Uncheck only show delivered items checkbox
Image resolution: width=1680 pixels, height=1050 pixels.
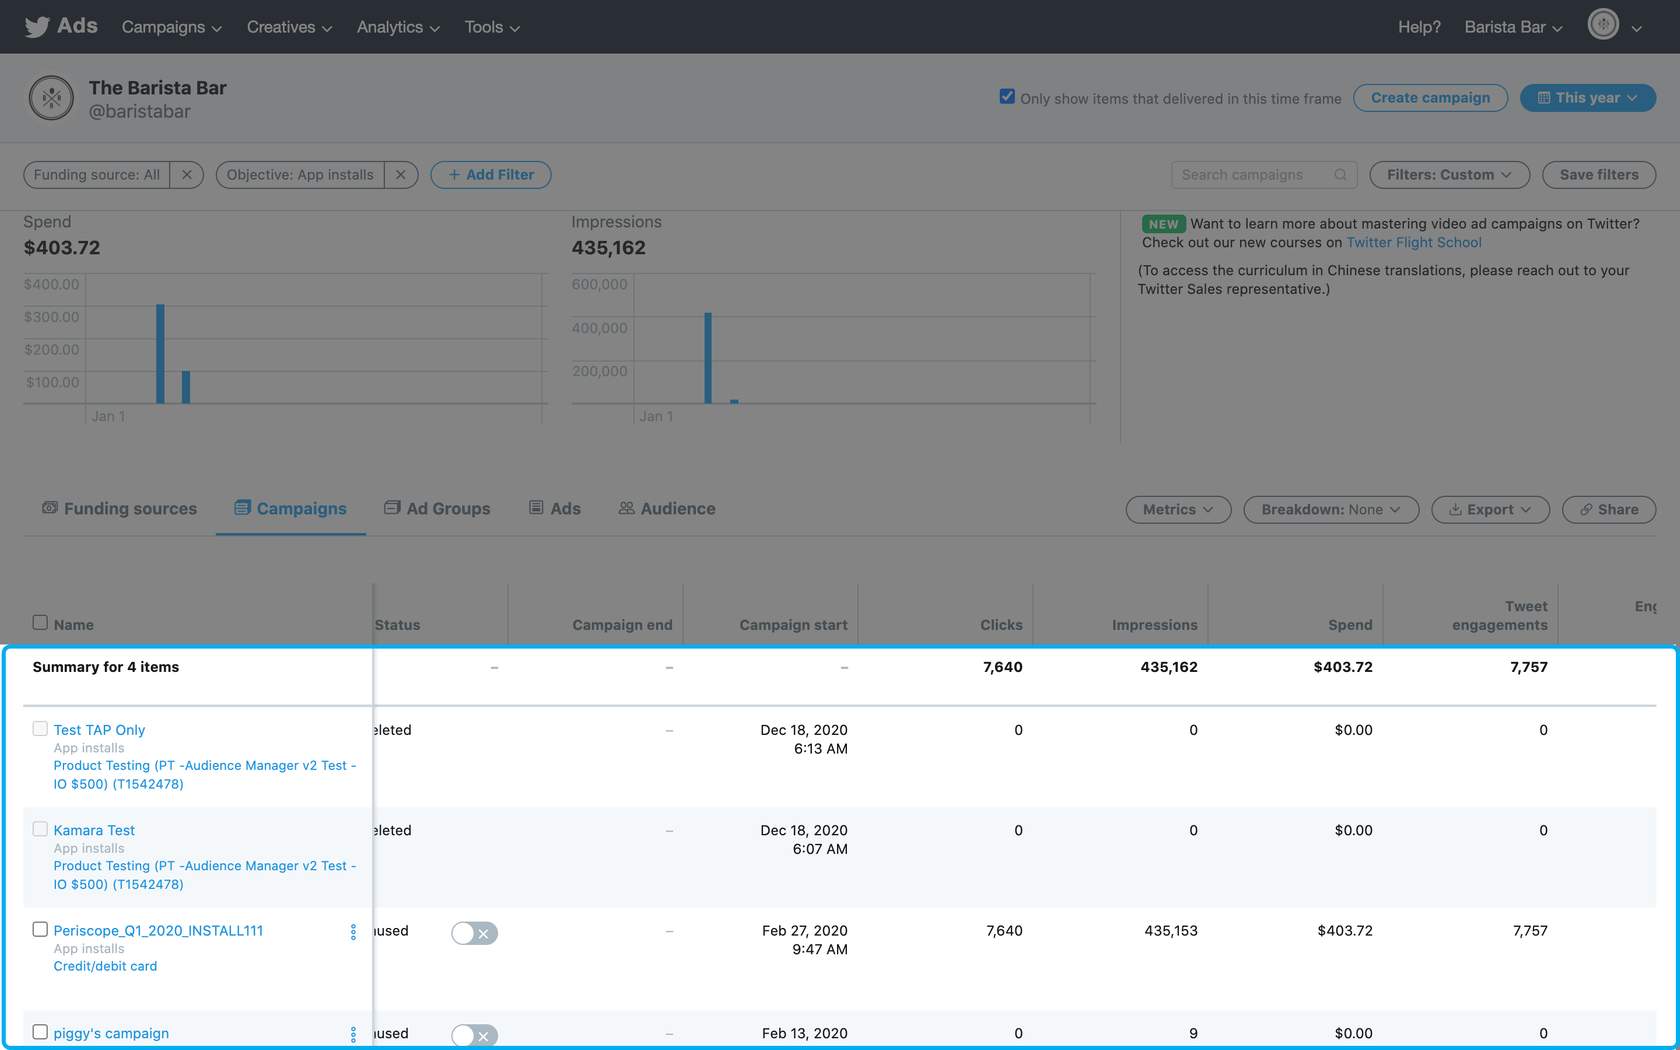pos(1007,97)
